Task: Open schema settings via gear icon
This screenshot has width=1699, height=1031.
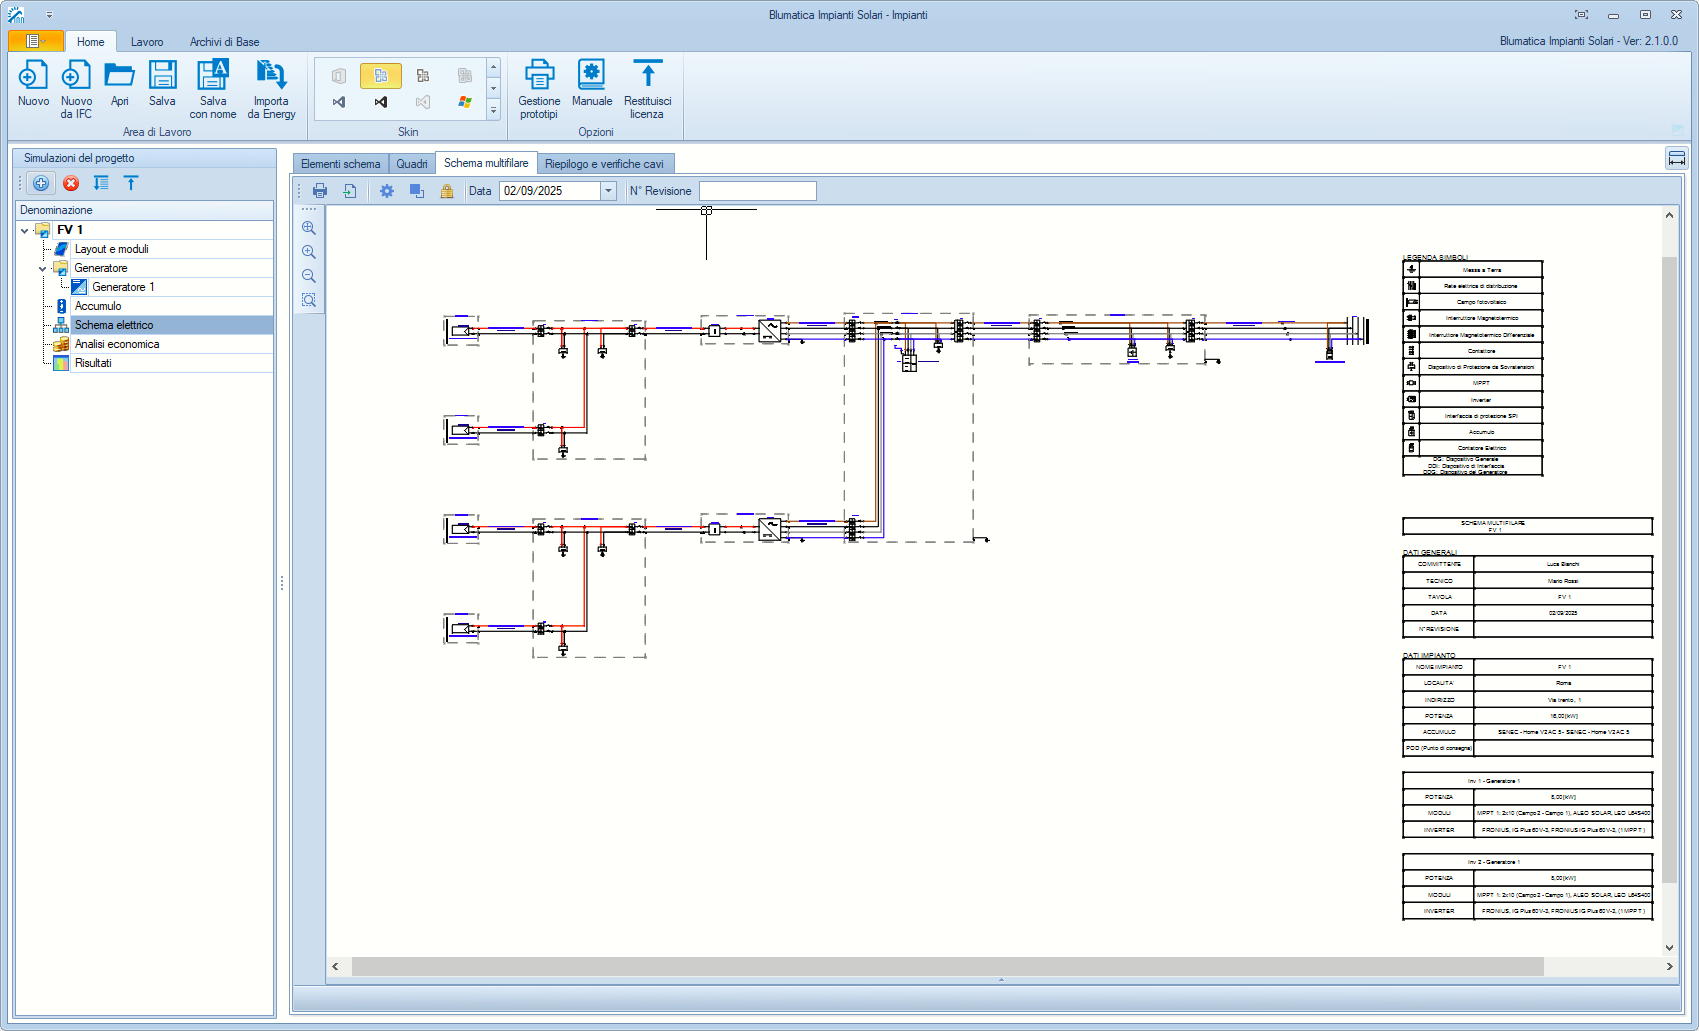Action: tap(386, 190)
